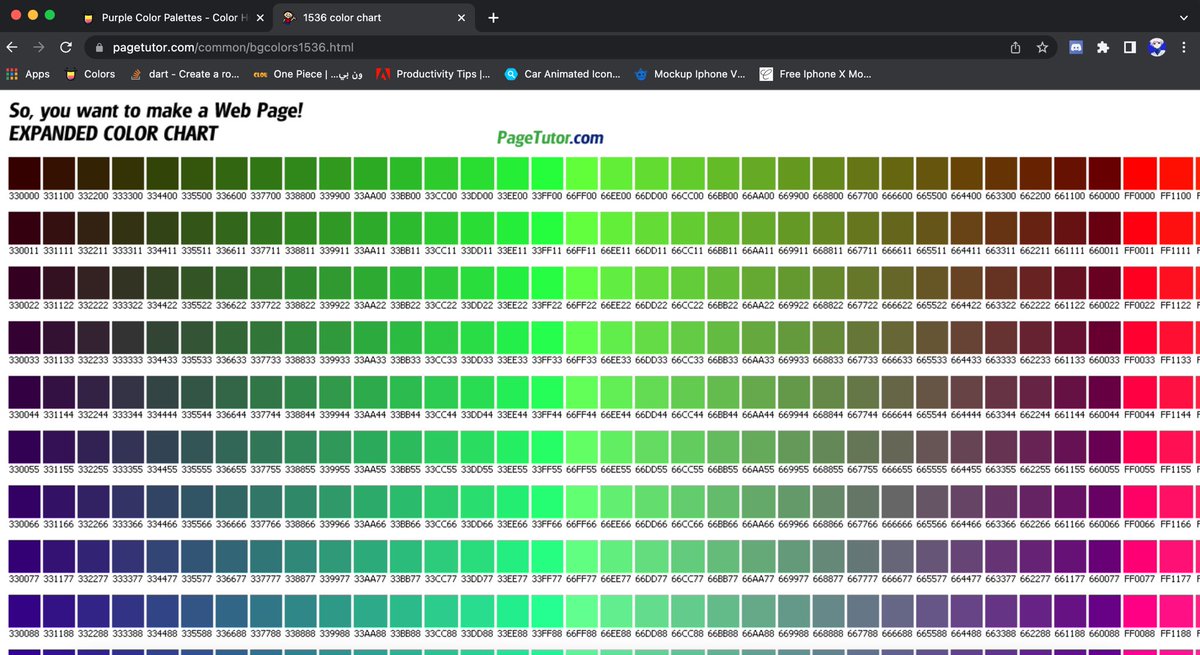Viewport: 1200px width, 655px height.
Task: Reload the page with the refresh icon
Action: click(66, 47)
